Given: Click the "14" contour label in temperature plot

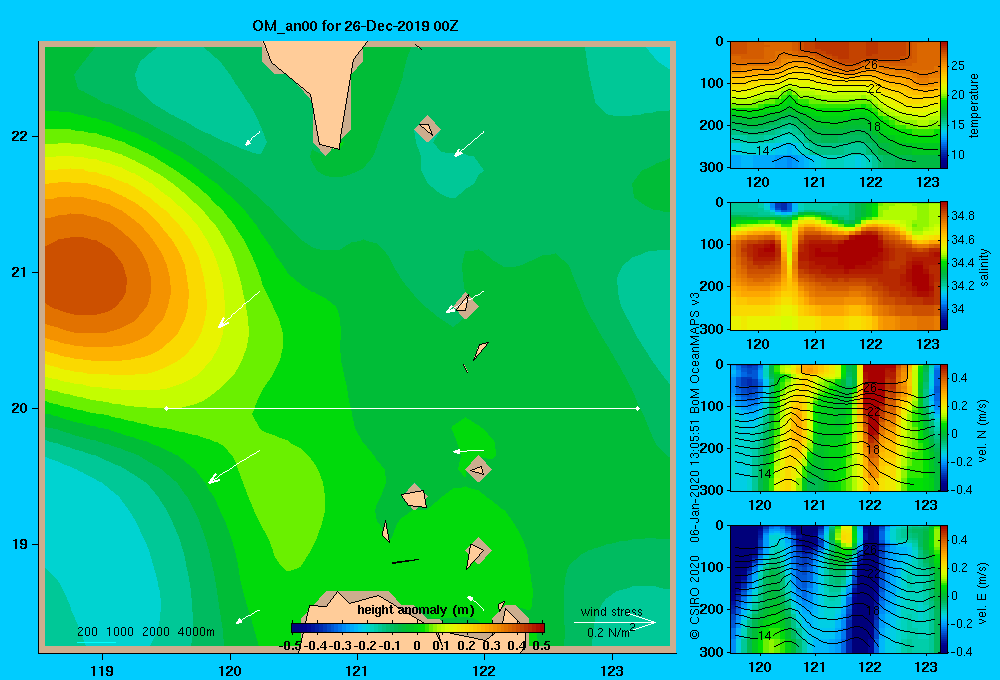Looking at the screenshot, I should (x=763, y=151).
